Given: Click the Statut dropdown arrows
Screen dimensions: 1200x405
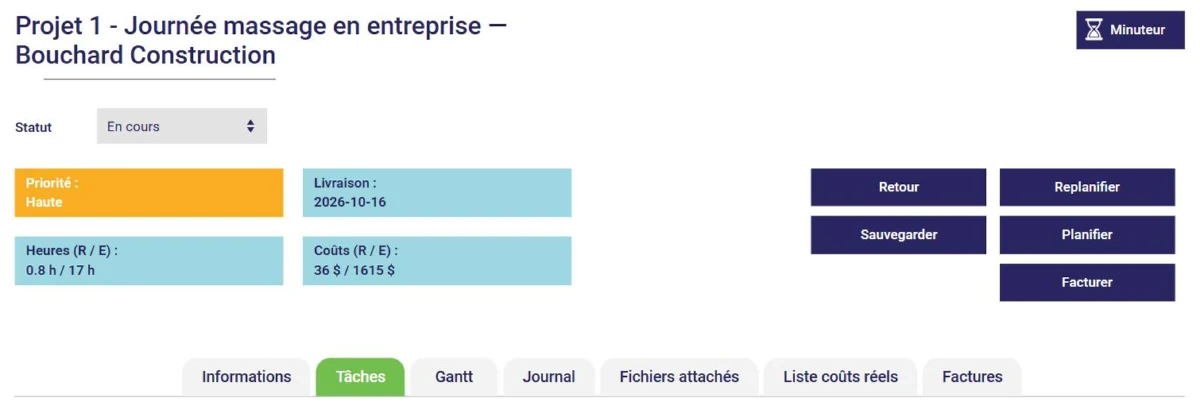Looking at the screenshot, I should click(x=250, y=127).
